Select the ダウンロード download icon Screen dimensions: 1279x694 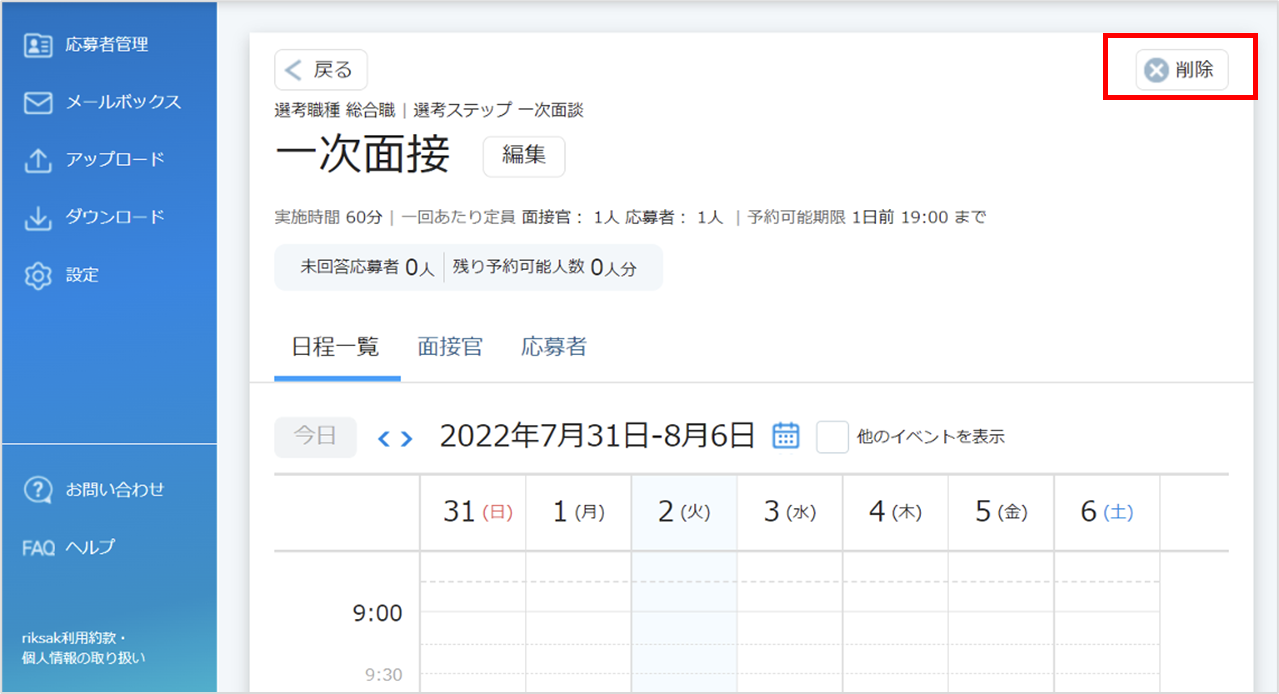[x=38, y=217]
